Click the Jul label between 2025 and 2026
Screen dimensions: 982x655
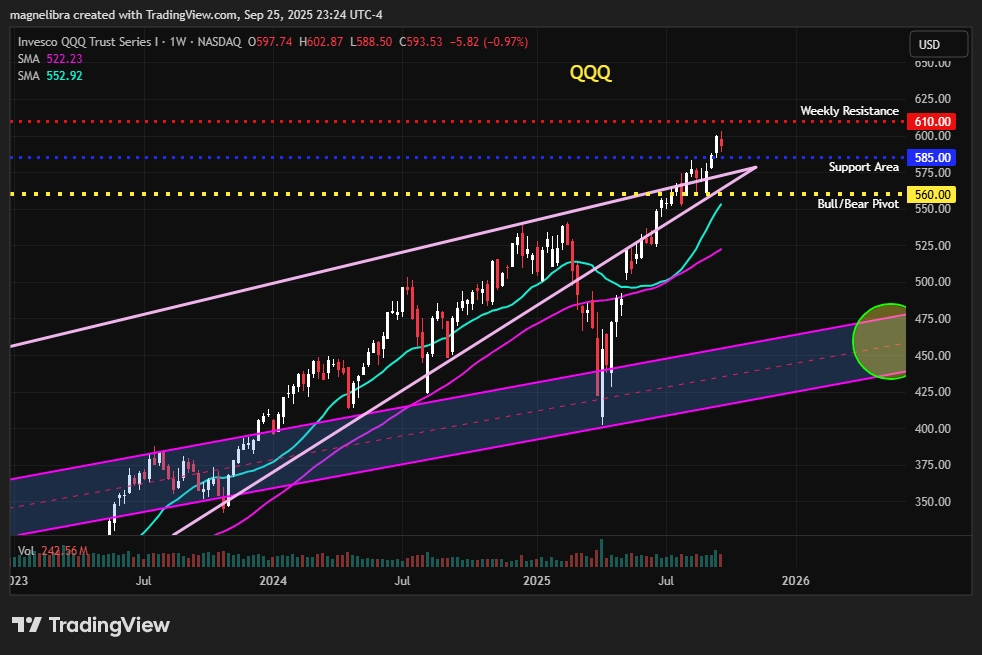click(x=666, y=581)
